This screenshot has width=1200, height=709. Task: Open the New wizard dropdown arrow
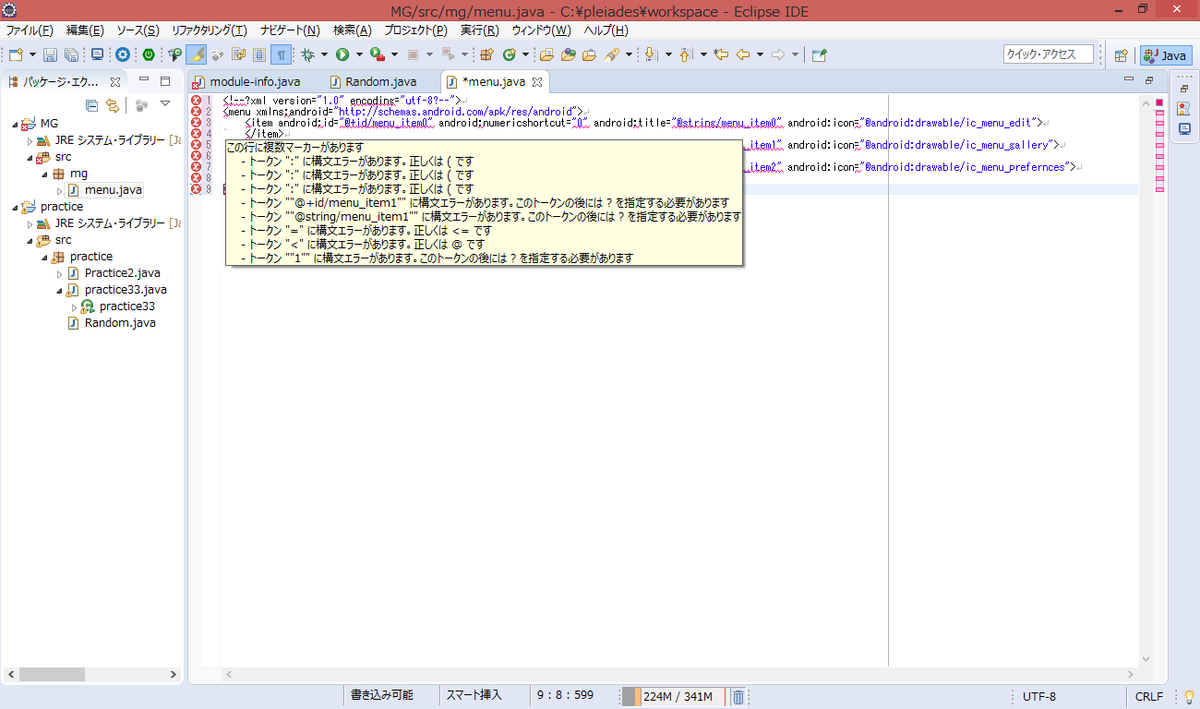coord(33,55)
